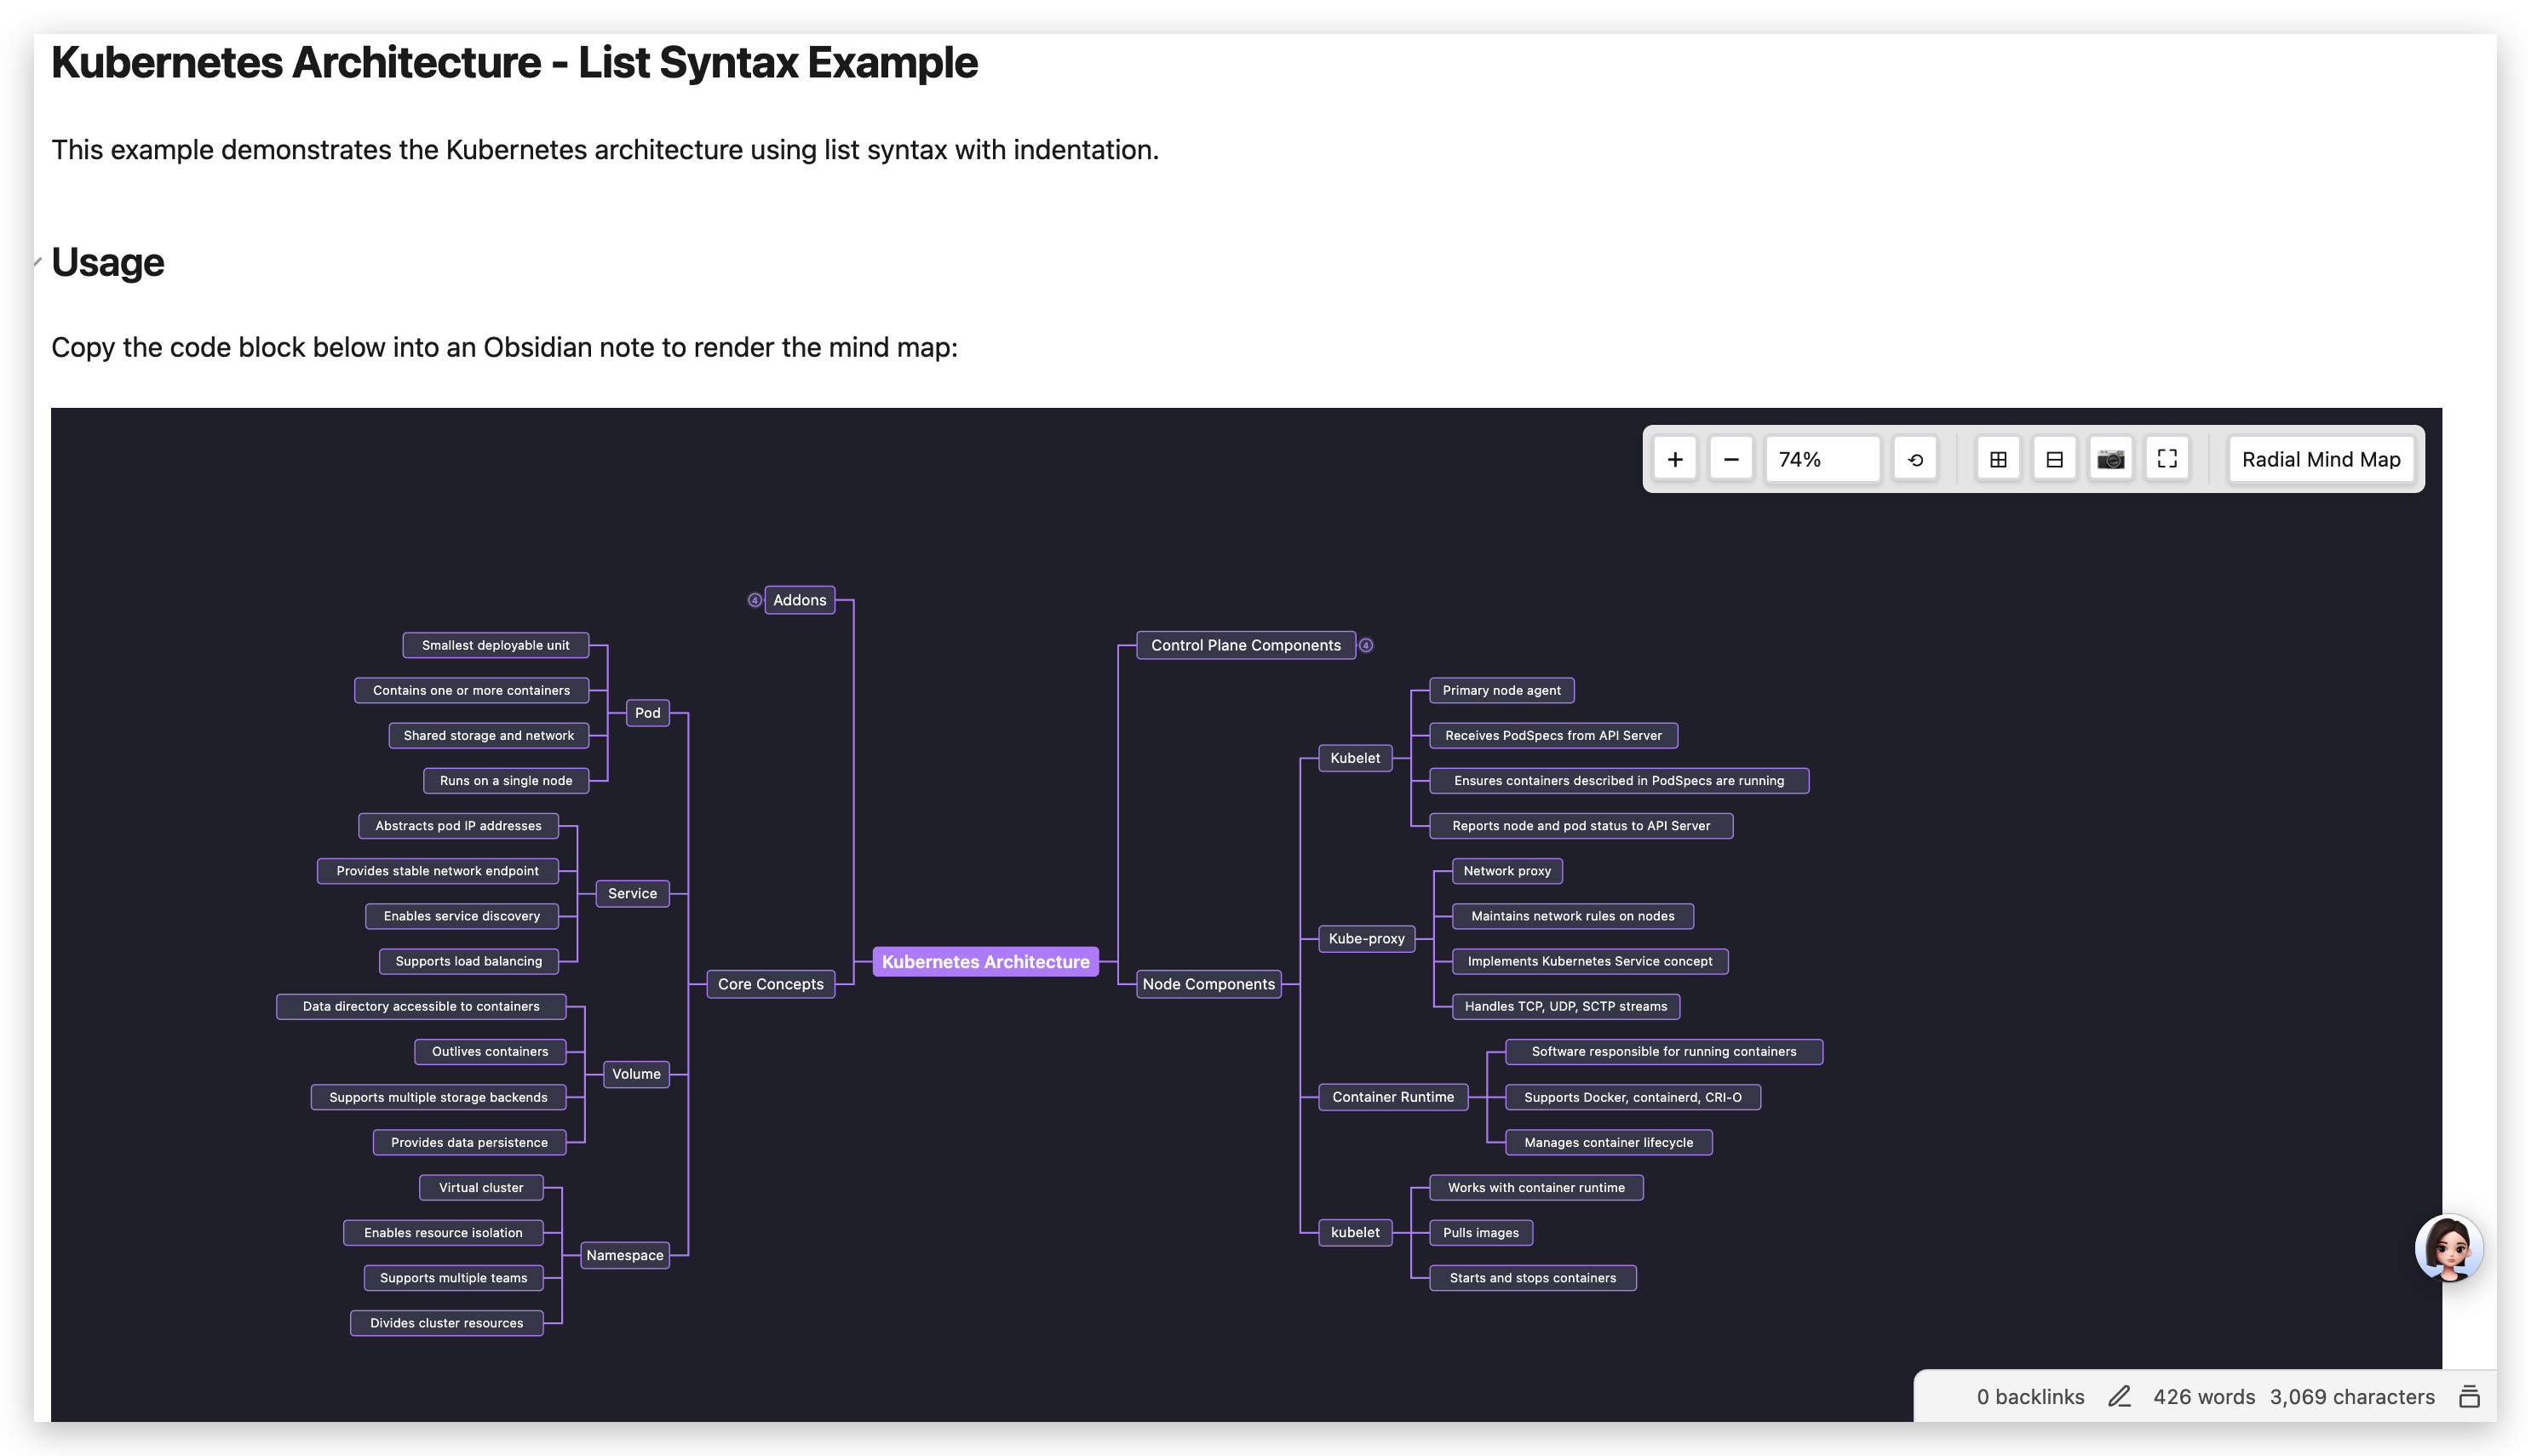Screen dimensions: 2531x1456
Task: Select the grid layout icon
Action: click(x=1997, y=459)
